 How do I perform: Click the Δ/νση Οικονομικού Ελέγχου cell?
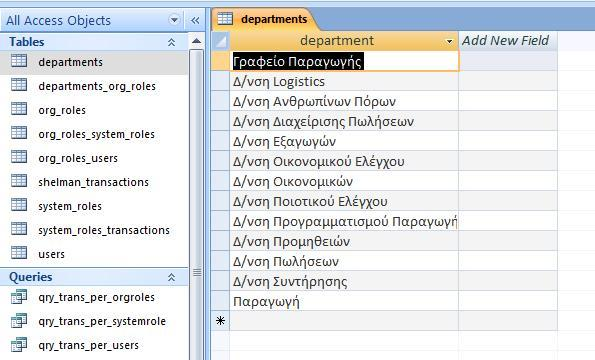[344, 162]
